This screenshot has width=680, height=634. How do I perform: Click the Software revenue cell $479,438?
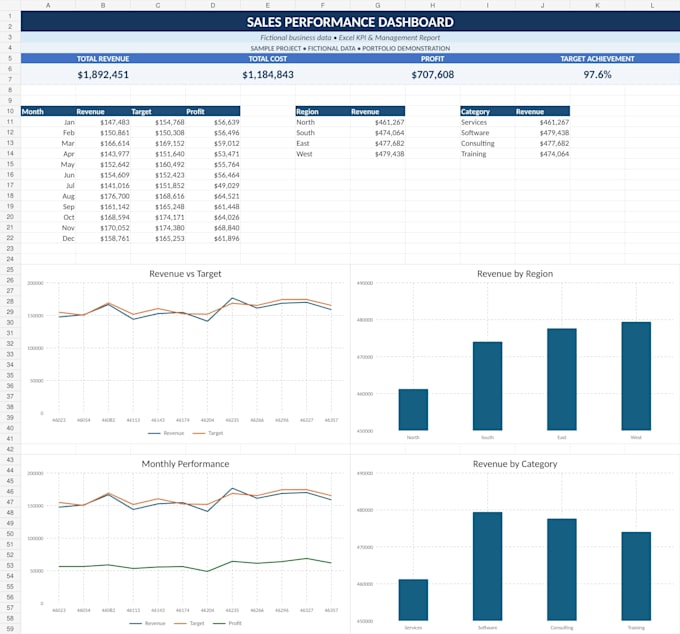[x=554, y=133]
